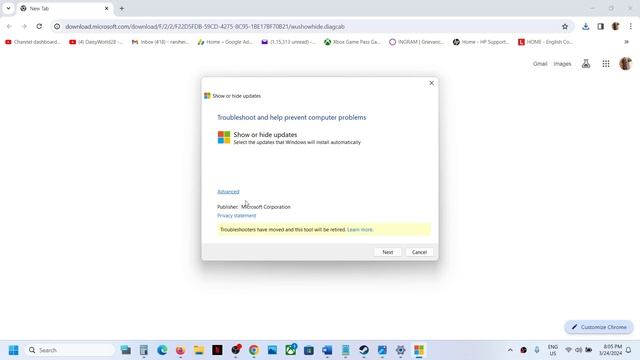The image size is (640, 360).
Task: Open HOME - English Co bookmark
Action: pyautogui.click(x=545, y=42)
